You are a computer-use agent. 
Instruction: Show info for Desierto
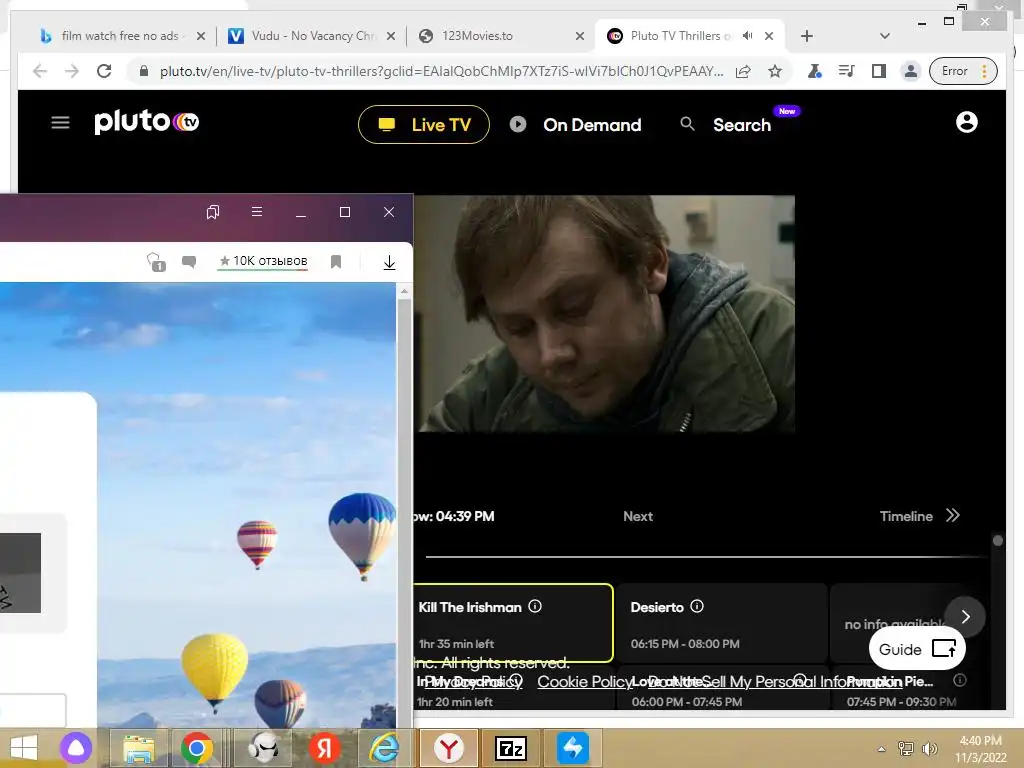tap(697, 606)
